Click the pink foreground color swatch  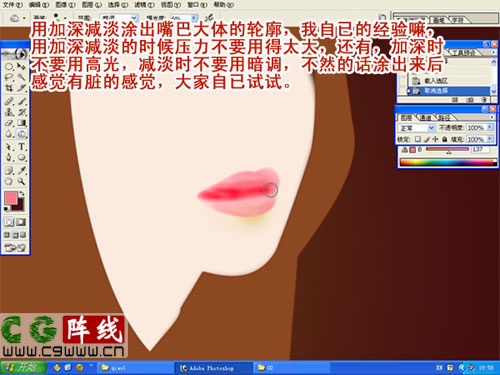point(11,198)
